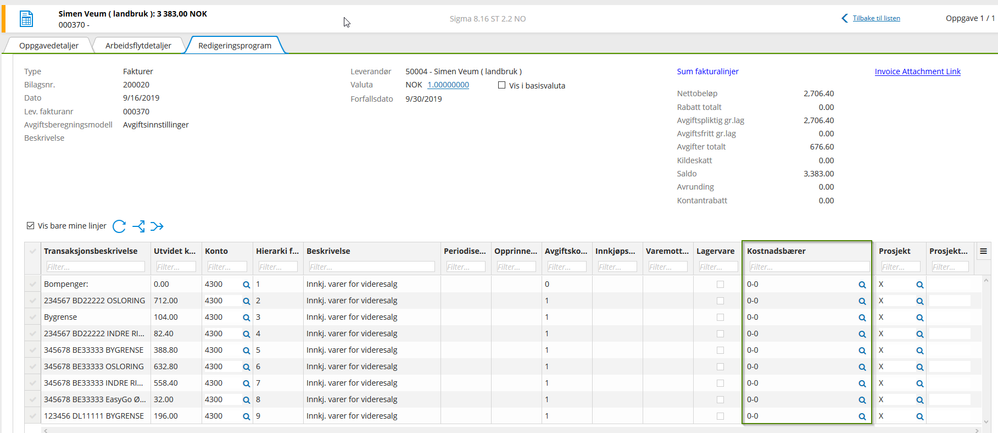Viewport: 998px width, 433px height.
Task: Select the 345678 BE33333 EasyGo description cell
Action: coord(95,399)
